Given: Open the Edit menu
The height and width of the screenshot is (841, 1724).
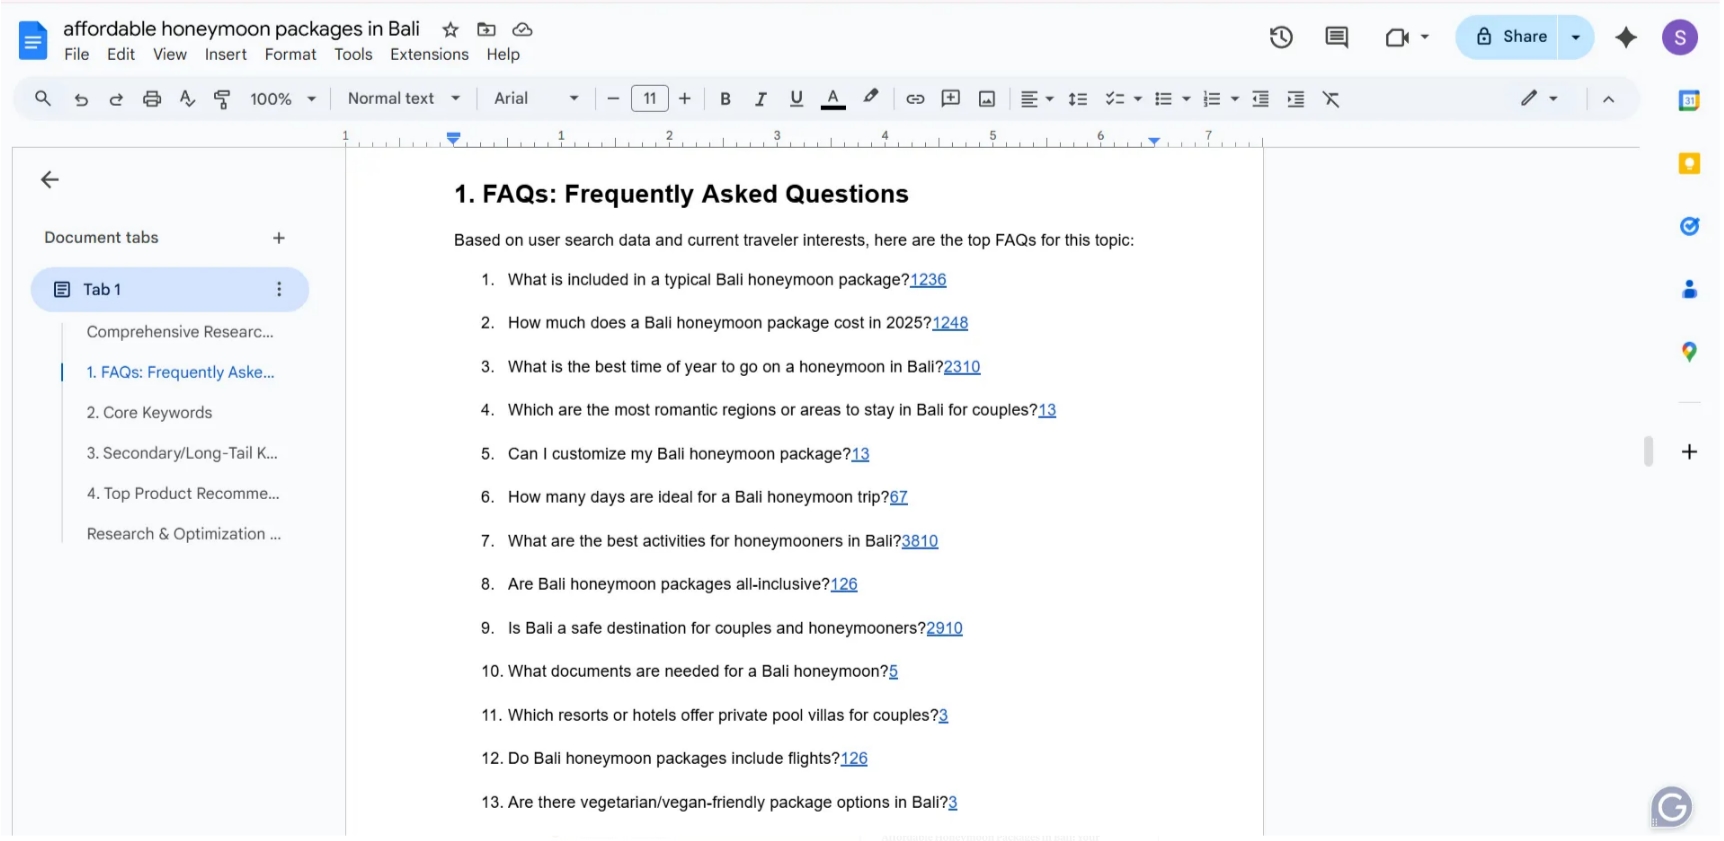Looking at the screenshot, I should (121, 54).
